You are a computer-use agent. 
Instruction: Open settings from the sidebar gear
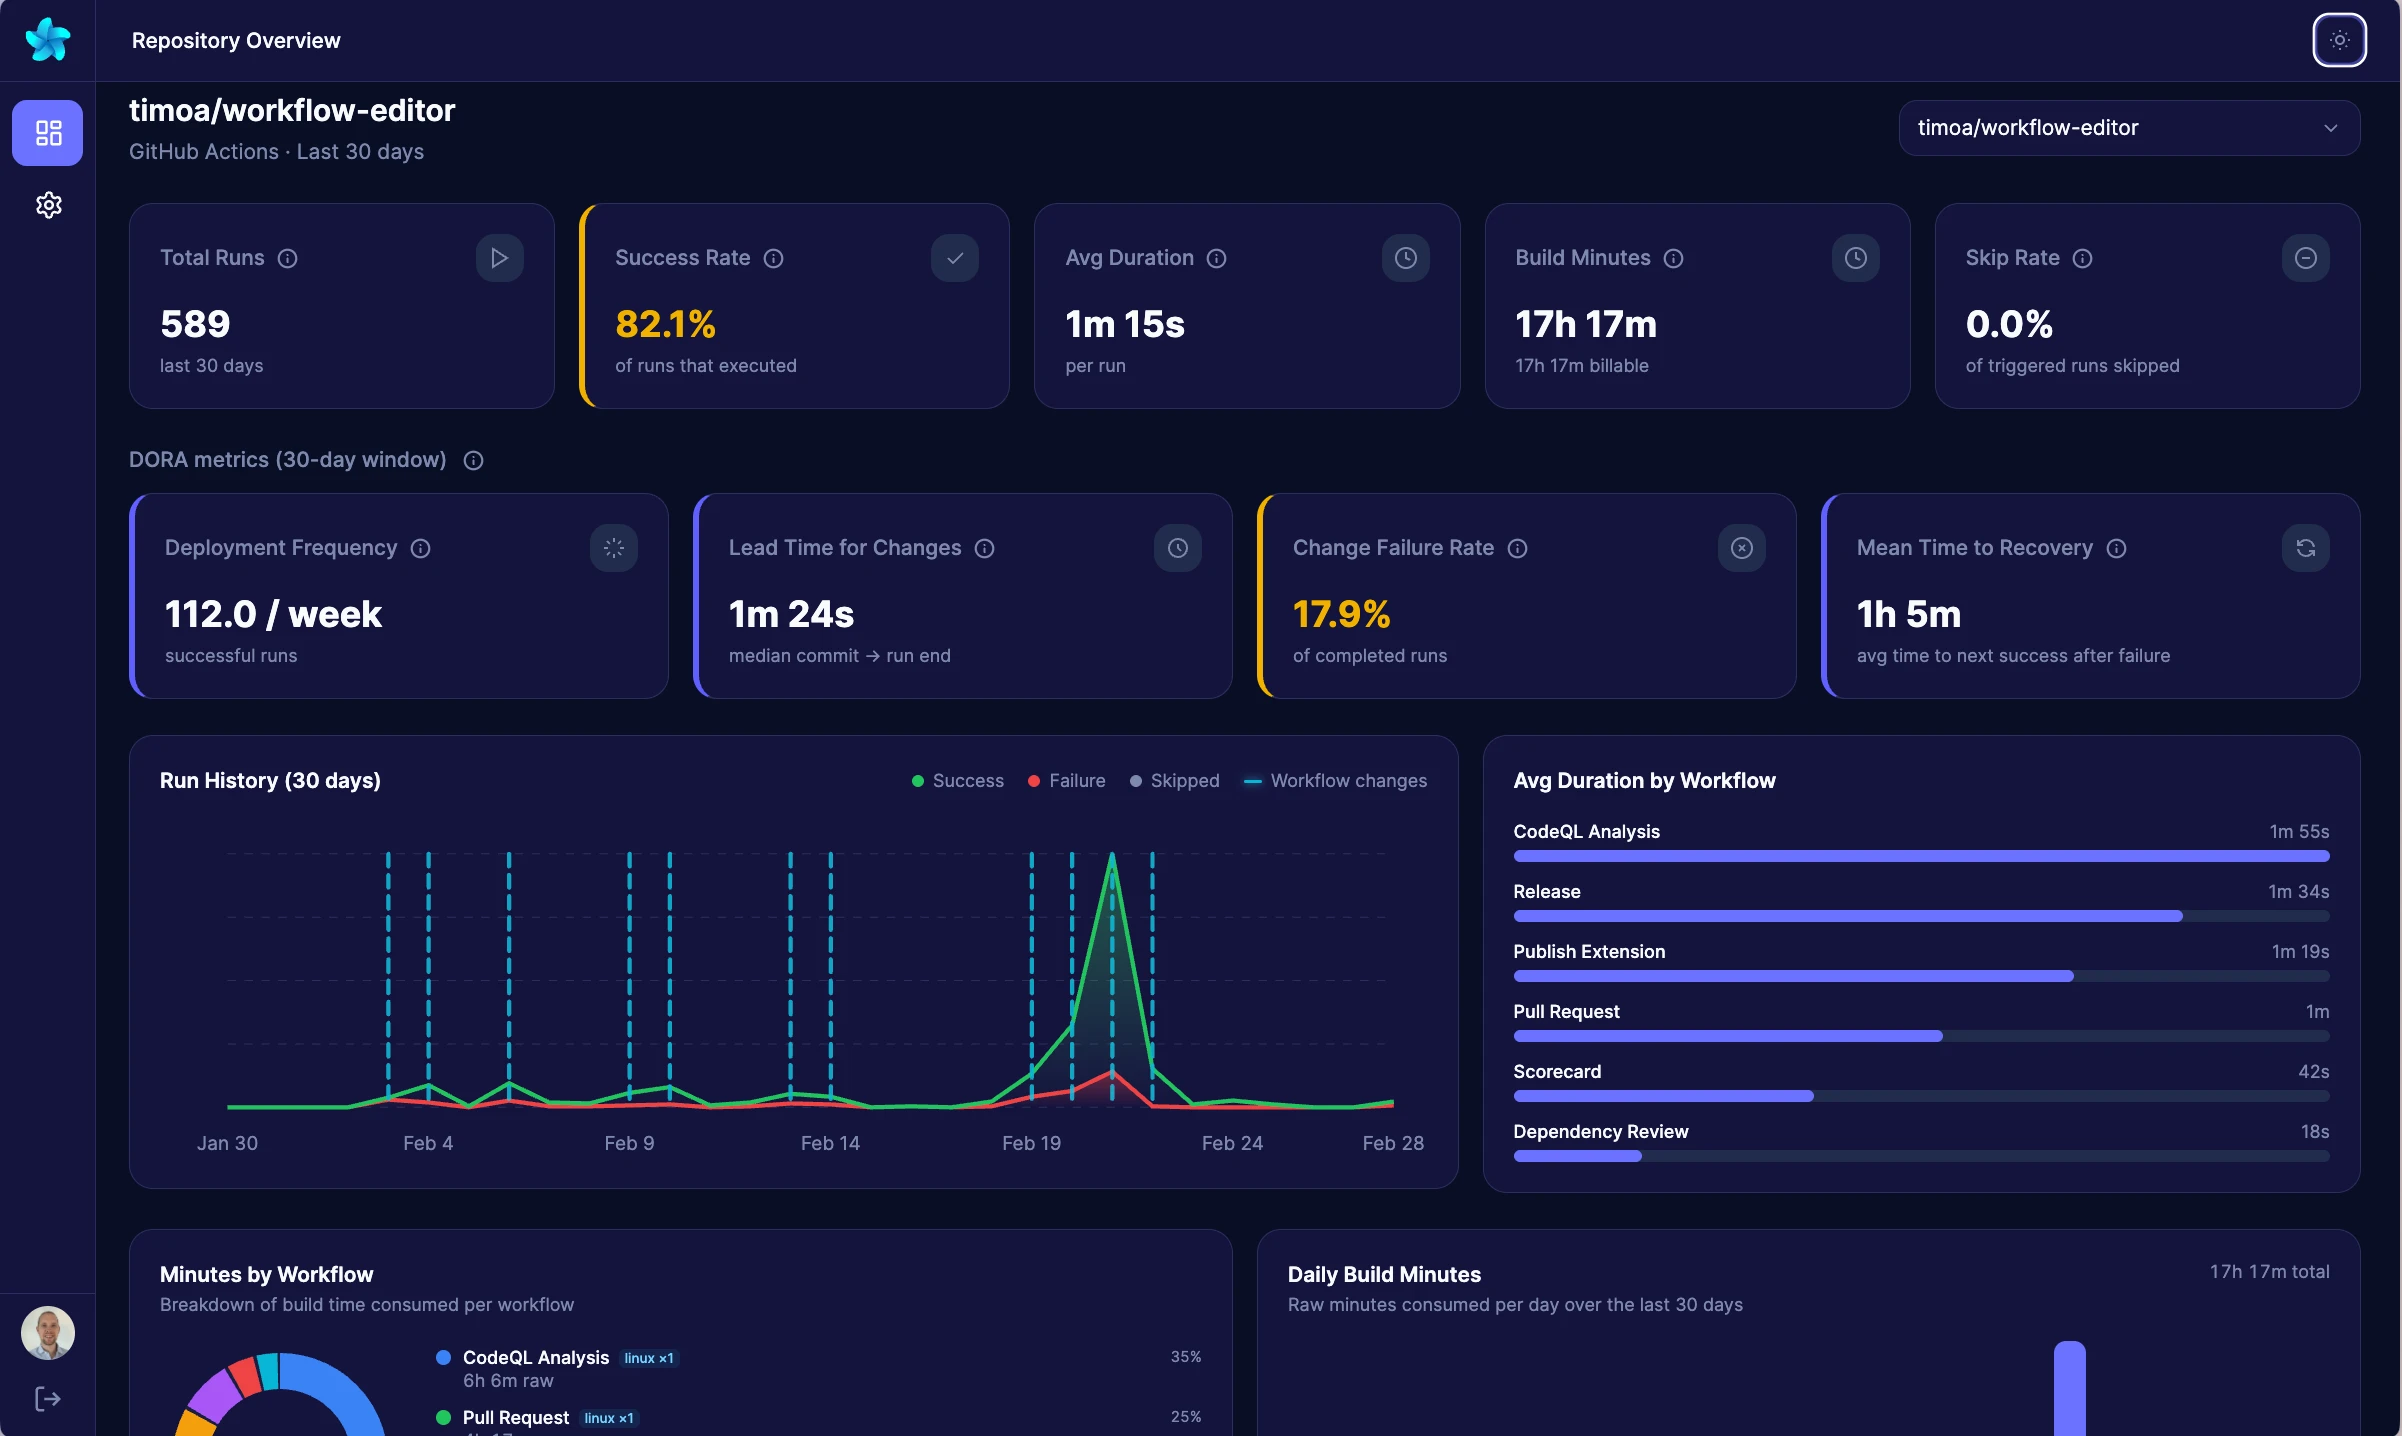47,205
